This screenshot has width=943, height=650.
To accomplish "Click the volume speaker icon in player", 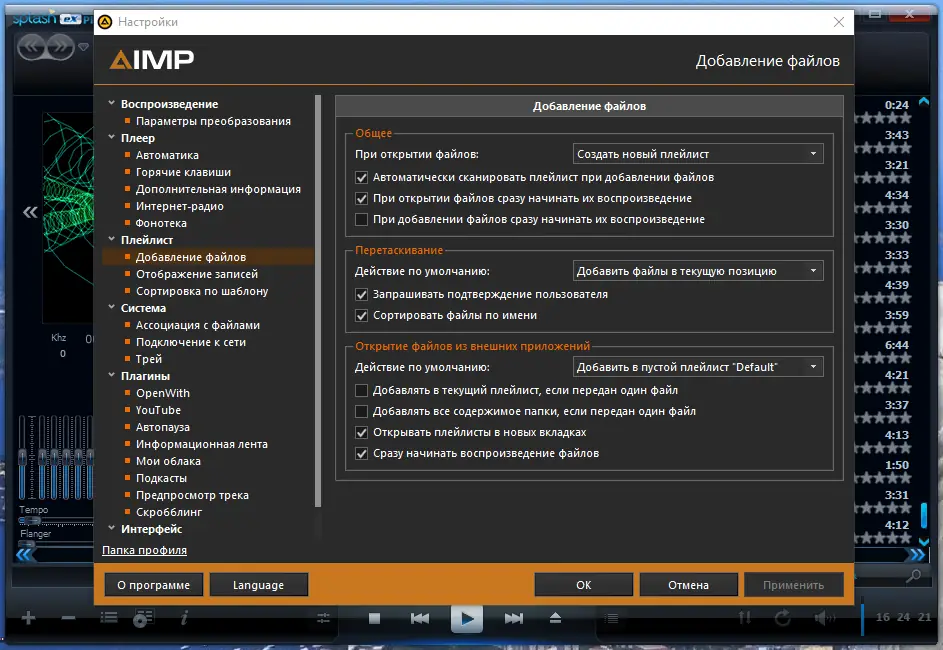I will tap(825, 618).
